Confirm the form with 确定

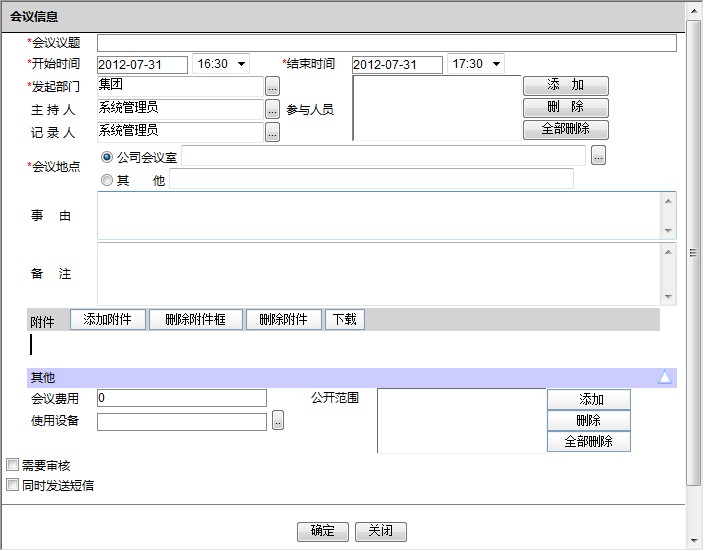[323, 532]
